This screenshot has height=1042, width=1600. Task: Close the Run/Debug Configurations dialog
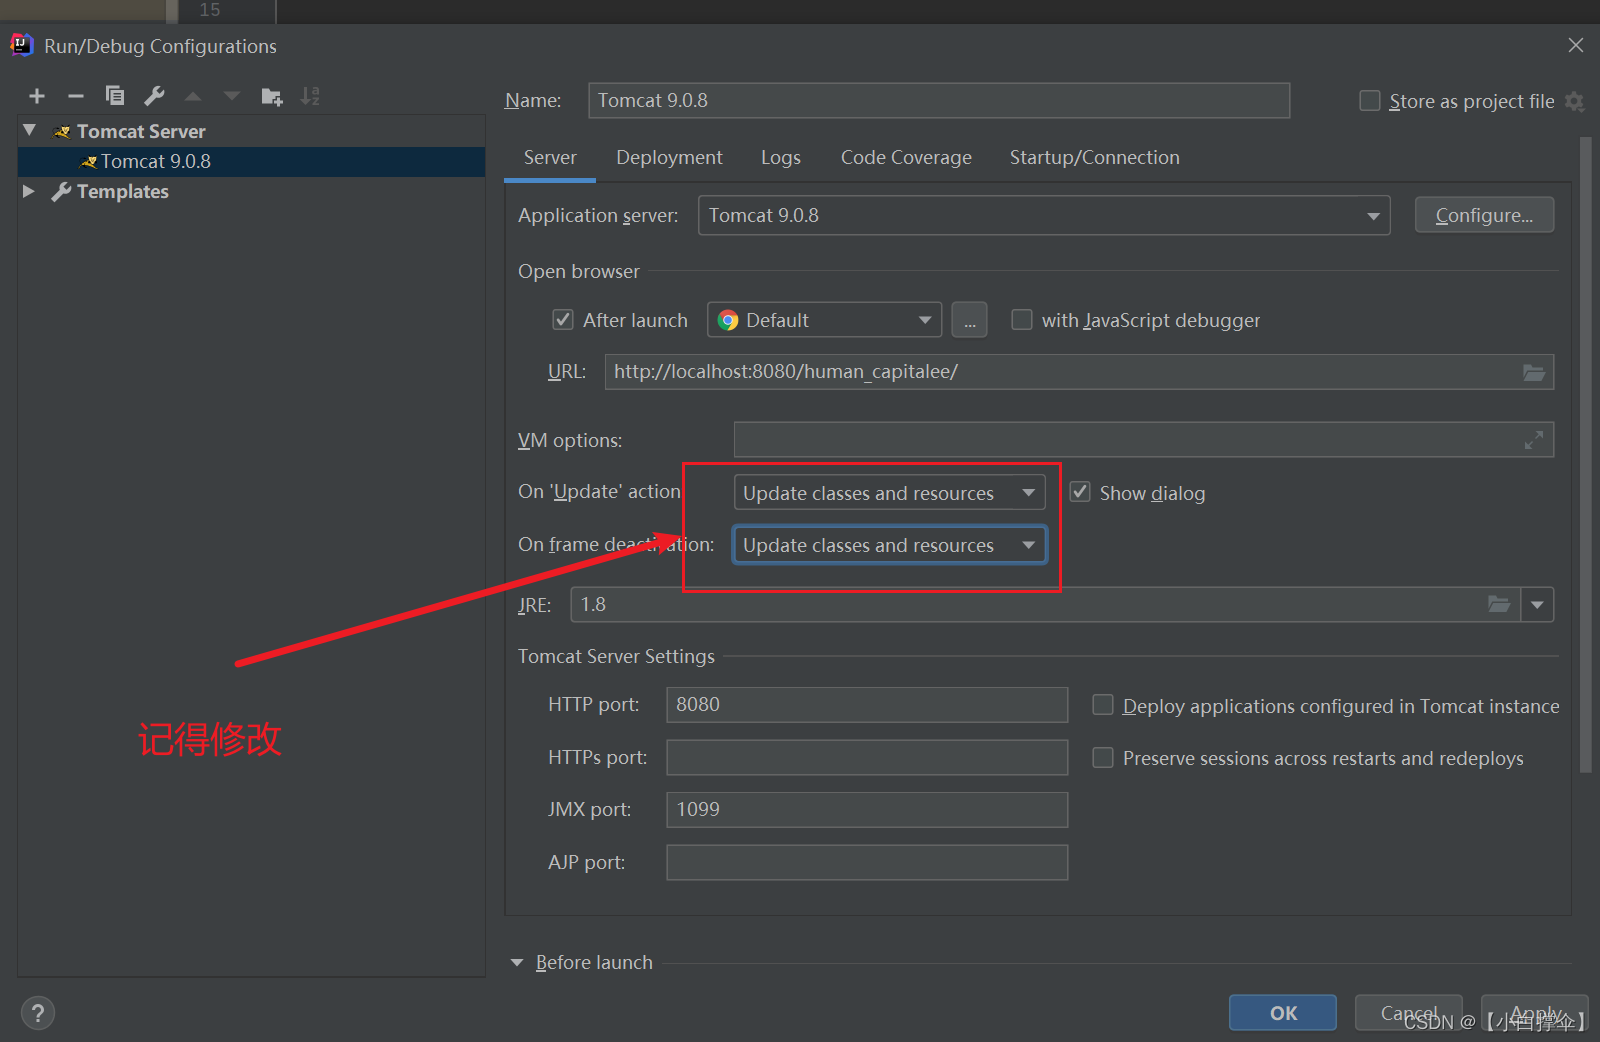pyautogui.click(x=1576, y=45)
